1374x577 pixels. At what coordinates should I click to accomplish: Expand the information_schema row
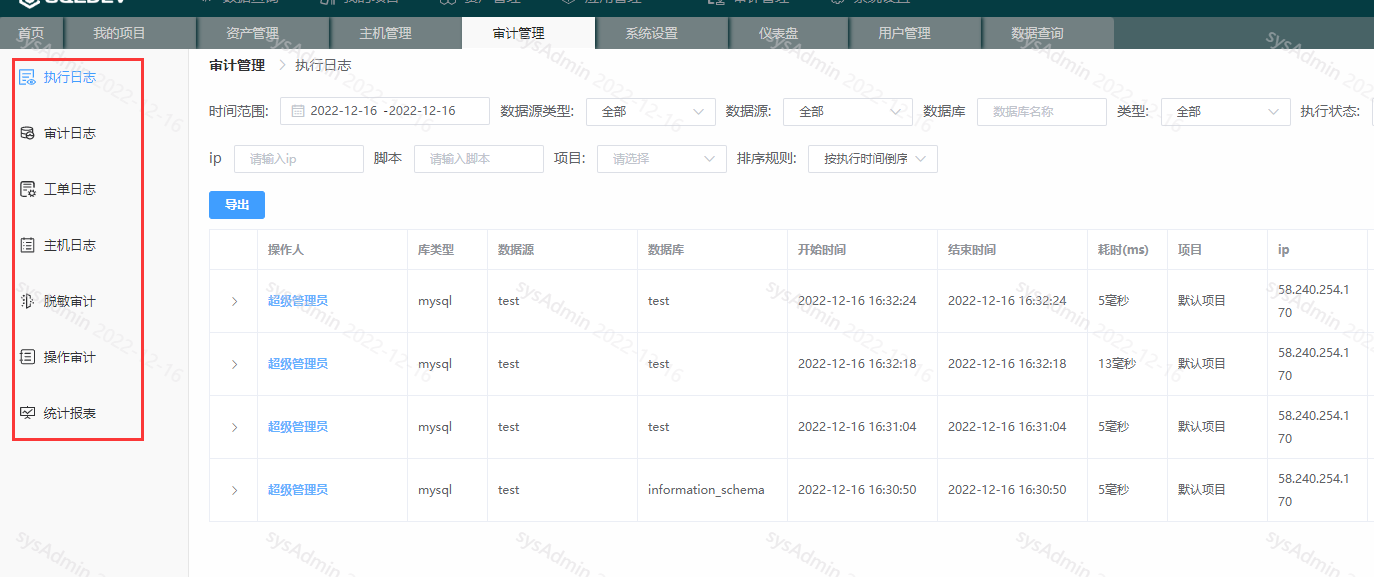pyautogui.click(x=234, y=490)
